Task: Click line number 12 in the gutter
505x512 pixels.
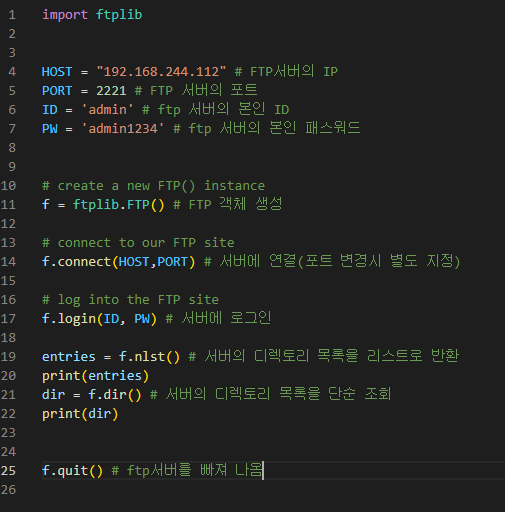Action: pyautogui.click(x=8, y=224)
